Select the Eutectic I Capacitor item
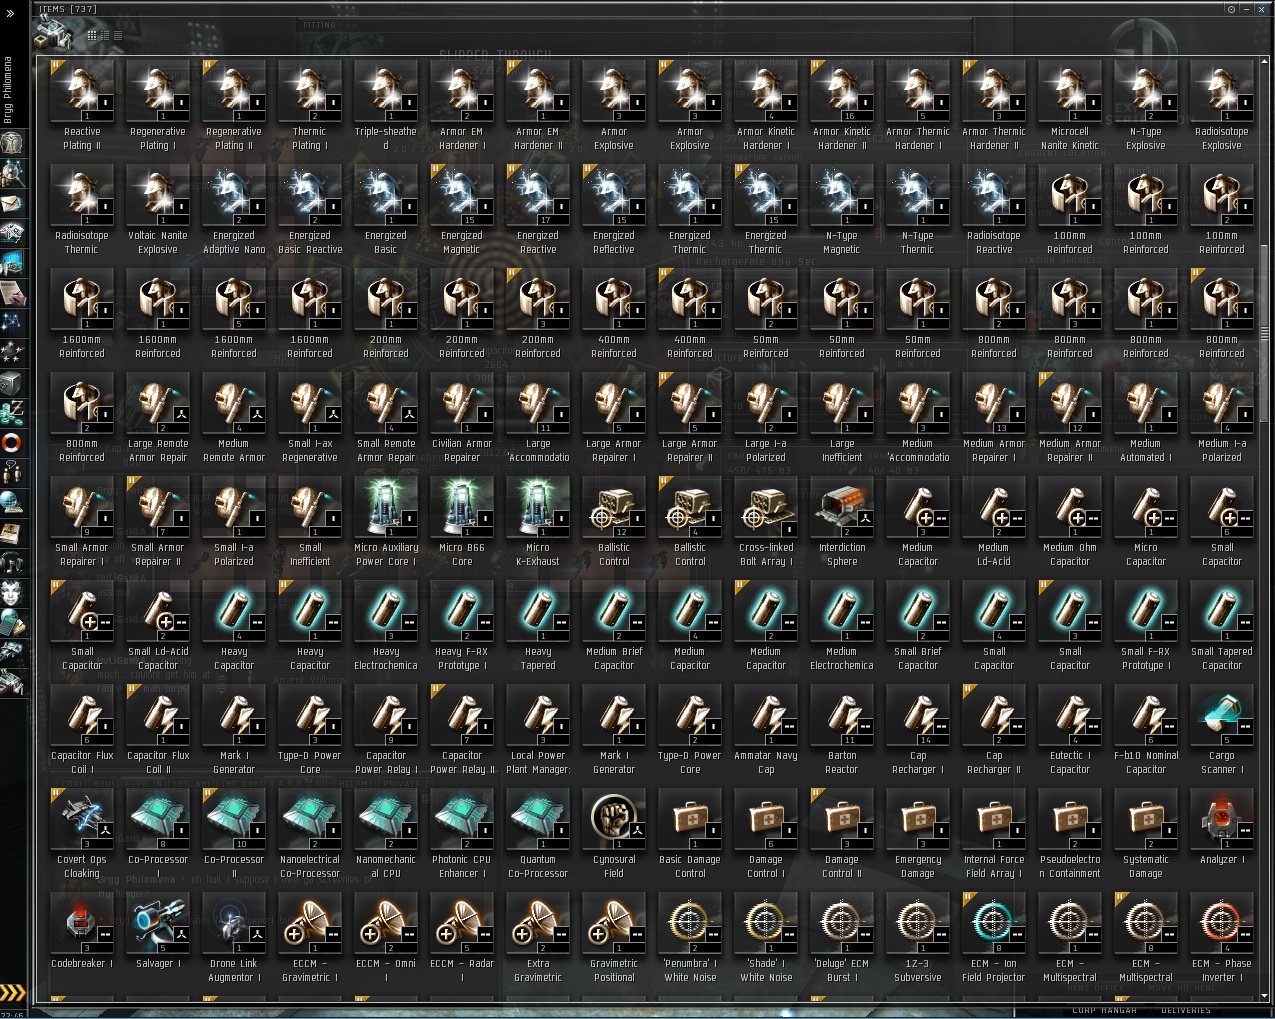This screenshot has width=1275, height=1019. tap(1070, 729)
